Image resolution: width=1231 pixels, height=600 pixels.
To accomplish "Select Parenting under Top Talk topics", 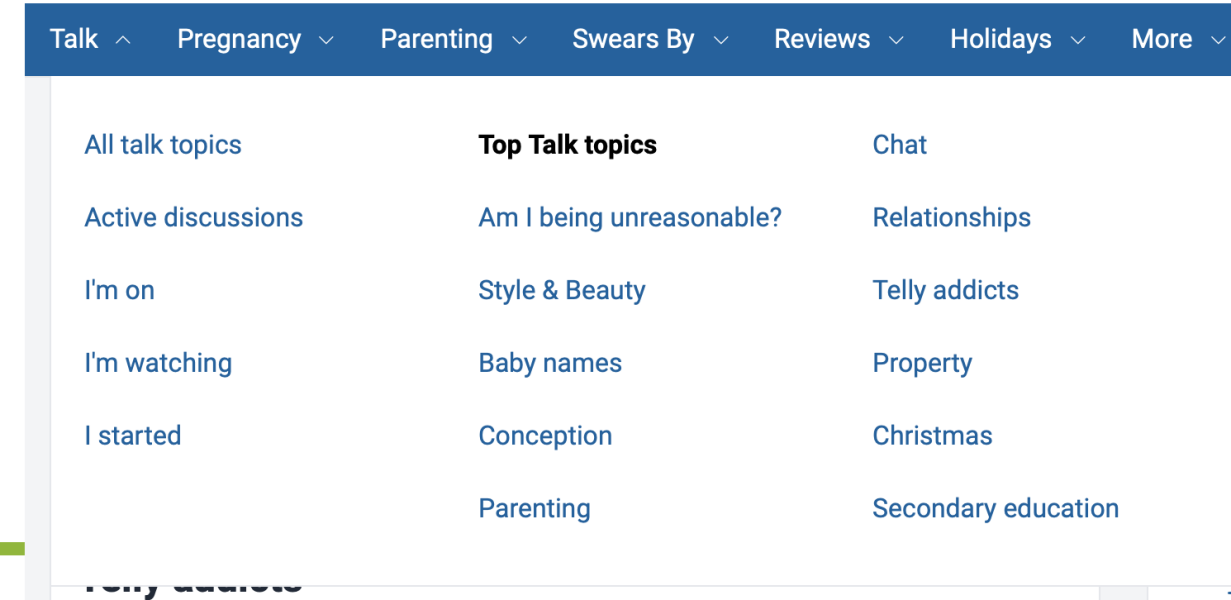I will [534, 509].
